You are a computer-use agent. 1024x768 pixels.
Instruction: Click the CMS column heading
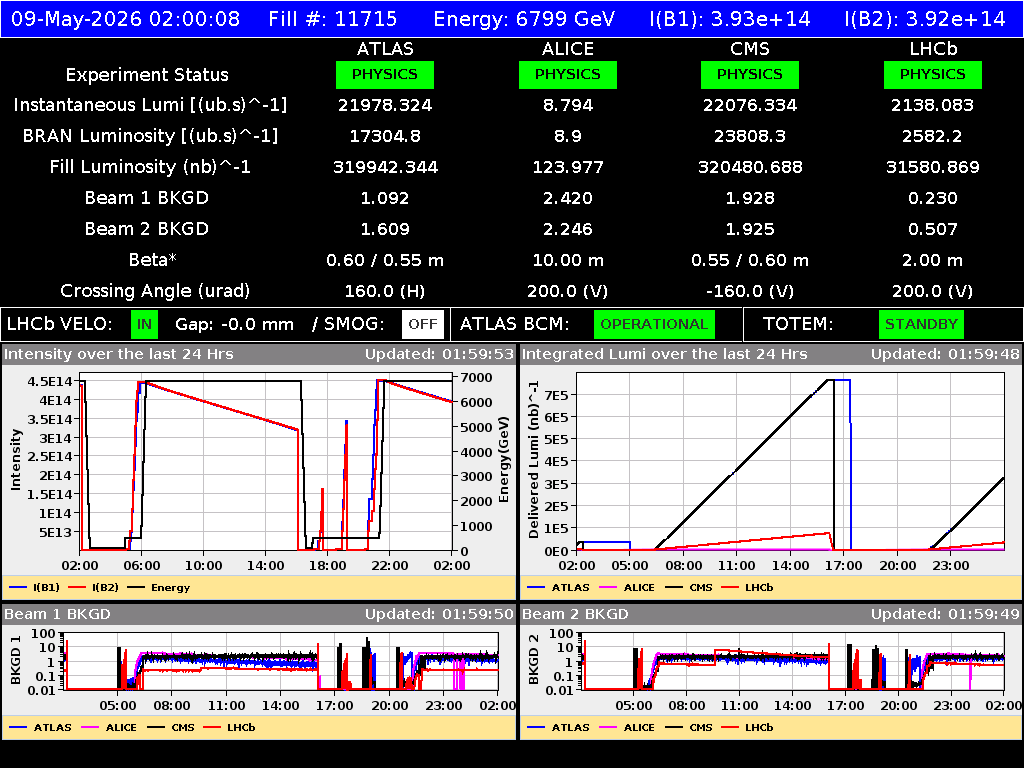[x=750, y=49]
